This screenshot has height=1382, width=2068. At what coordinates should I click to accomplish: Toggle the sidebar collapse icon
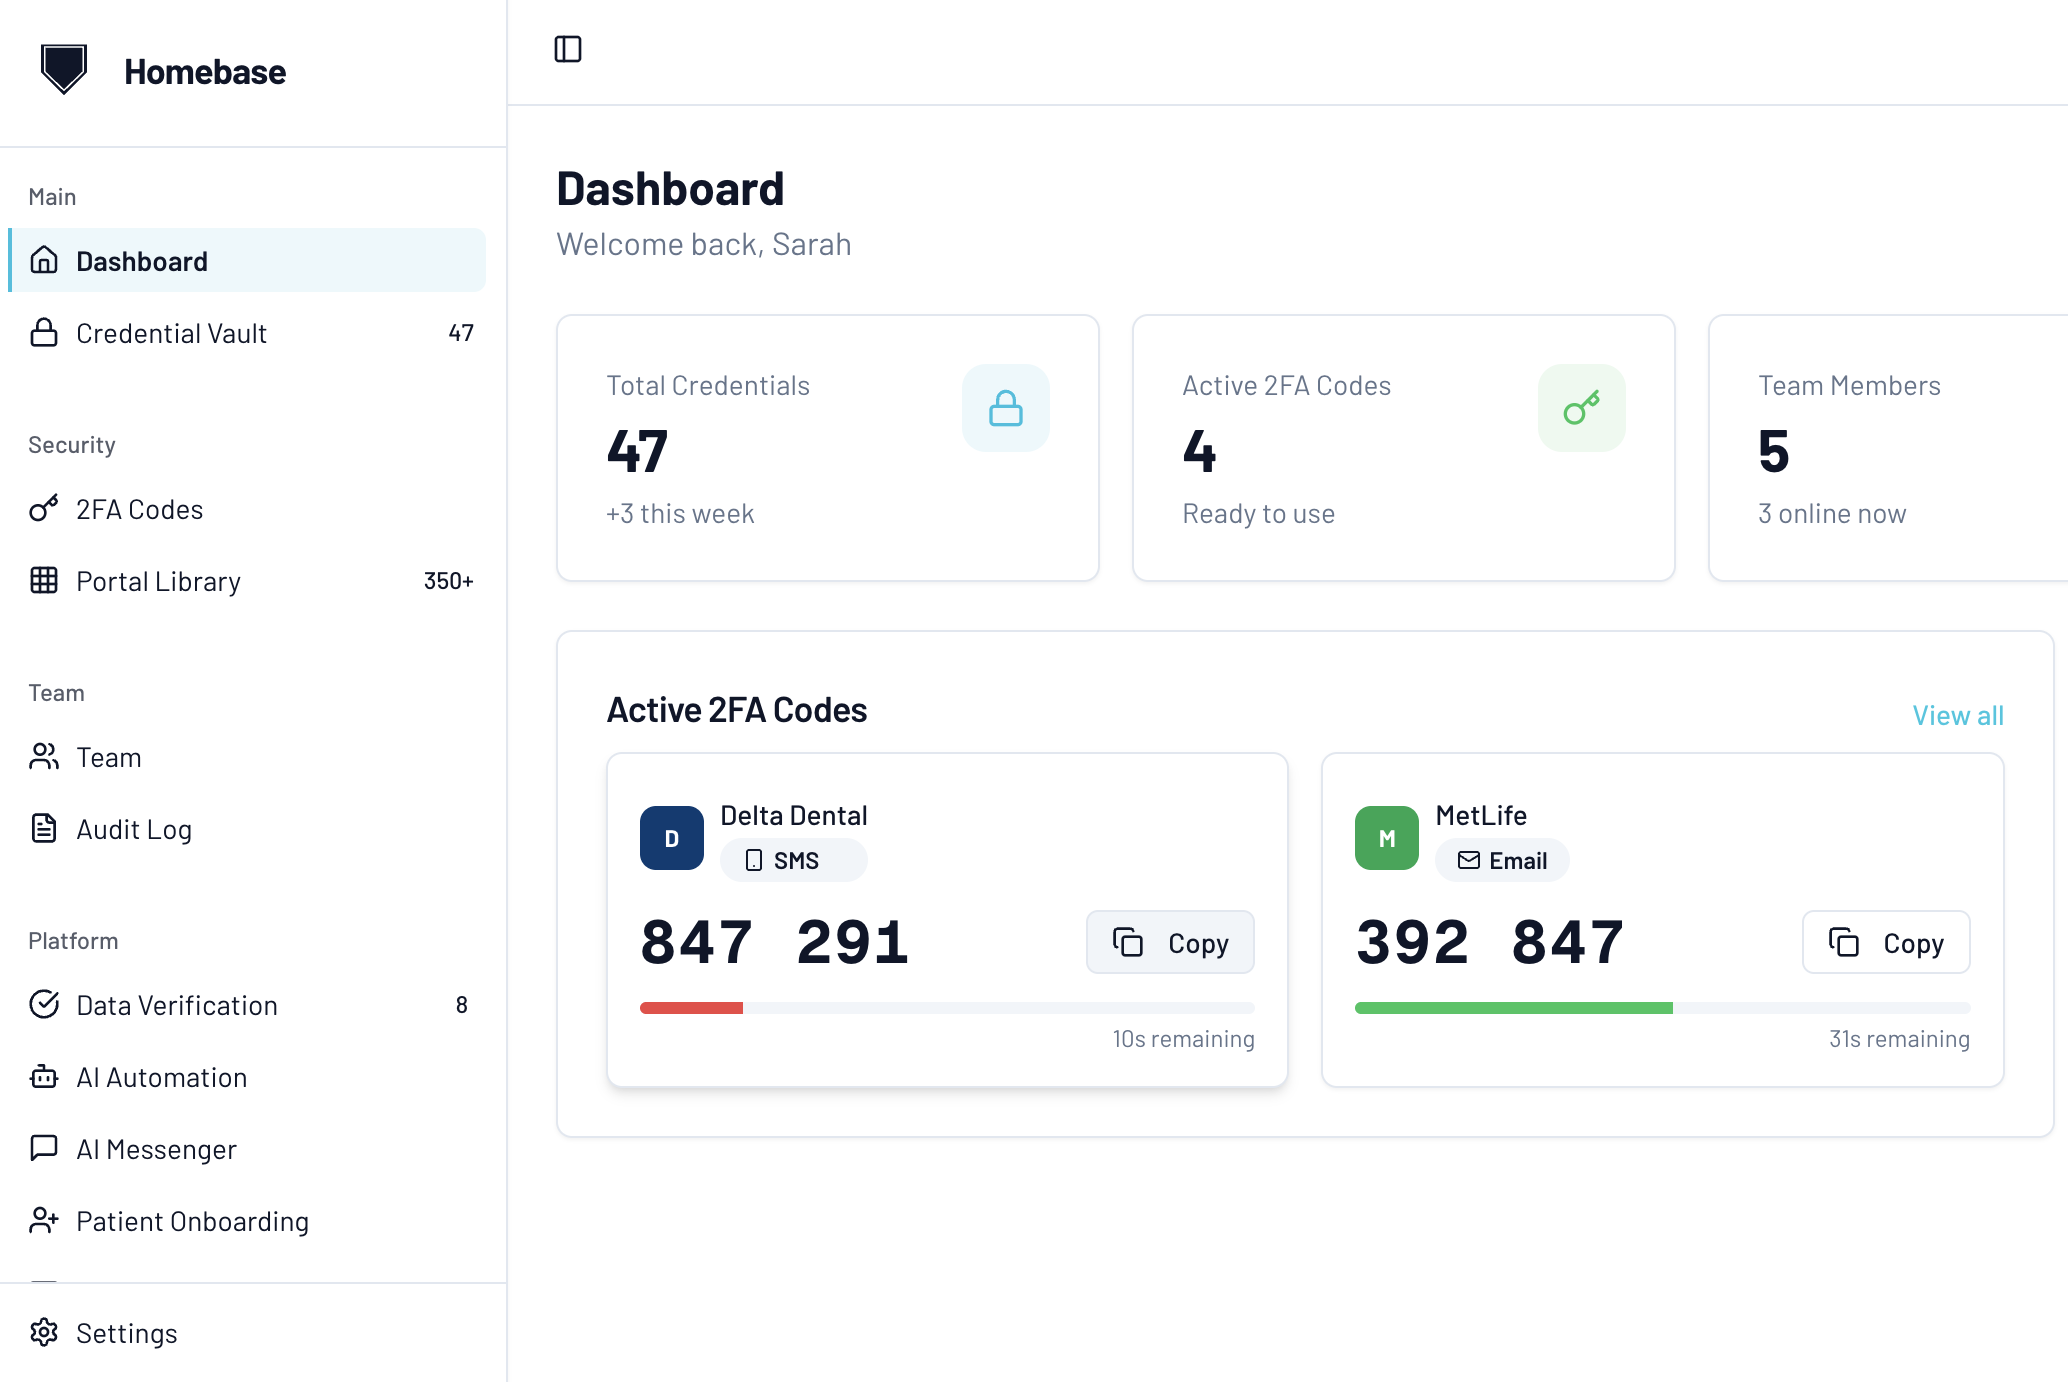(567, 49)
